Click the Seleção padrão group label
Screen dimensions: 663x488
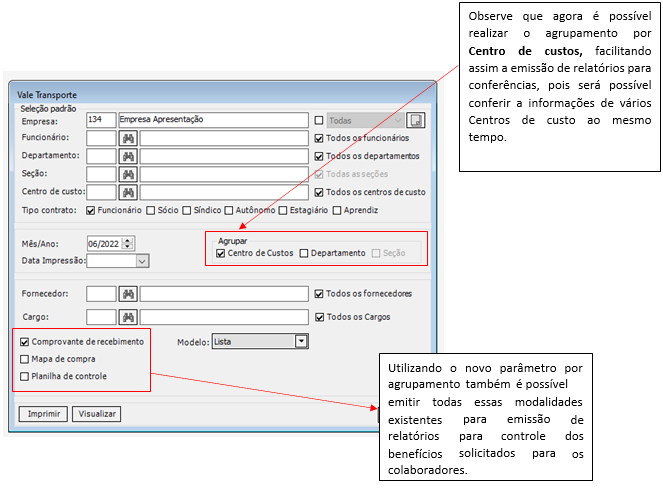[48, 109]
